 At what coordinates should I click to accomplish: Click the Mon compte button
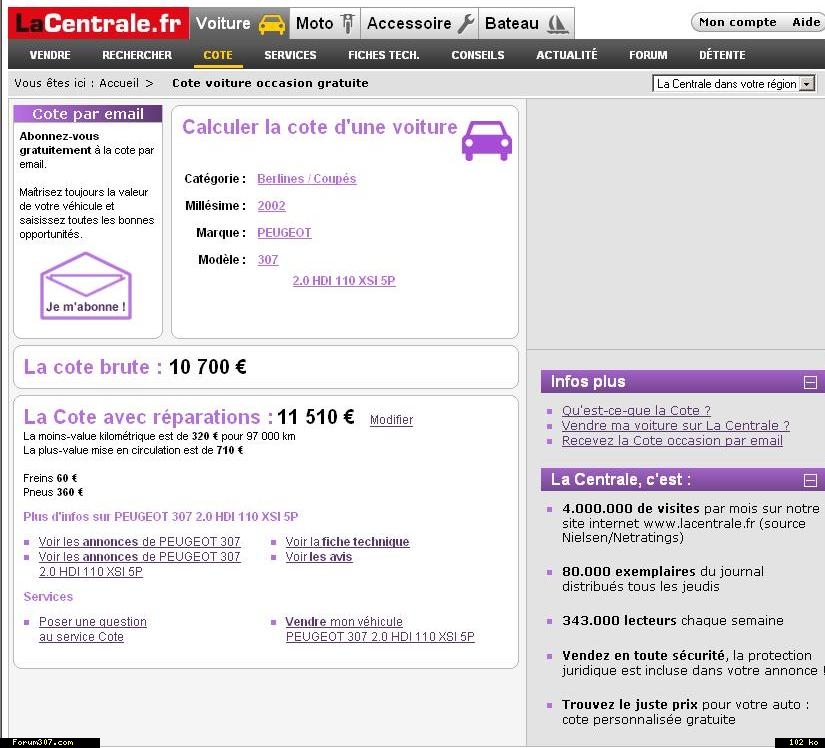click(x=739, y=22)
